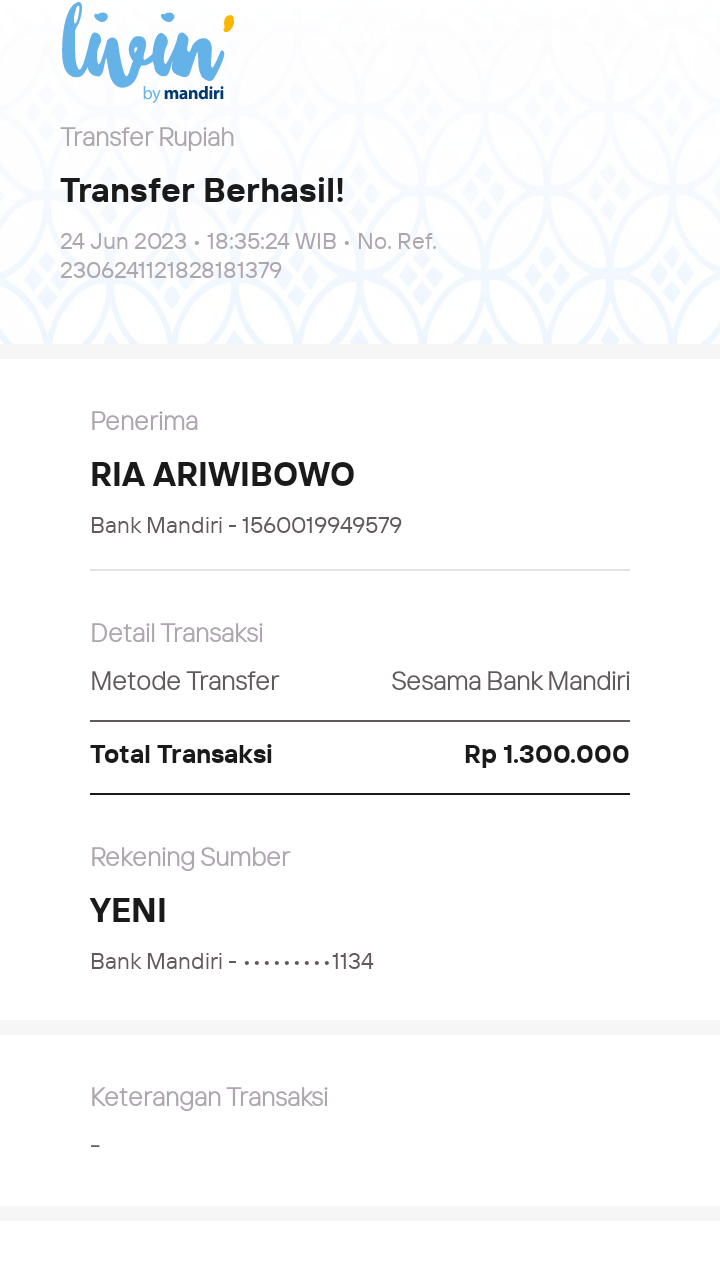Select the Transfer Rupiah heading

tap(147, 137)
